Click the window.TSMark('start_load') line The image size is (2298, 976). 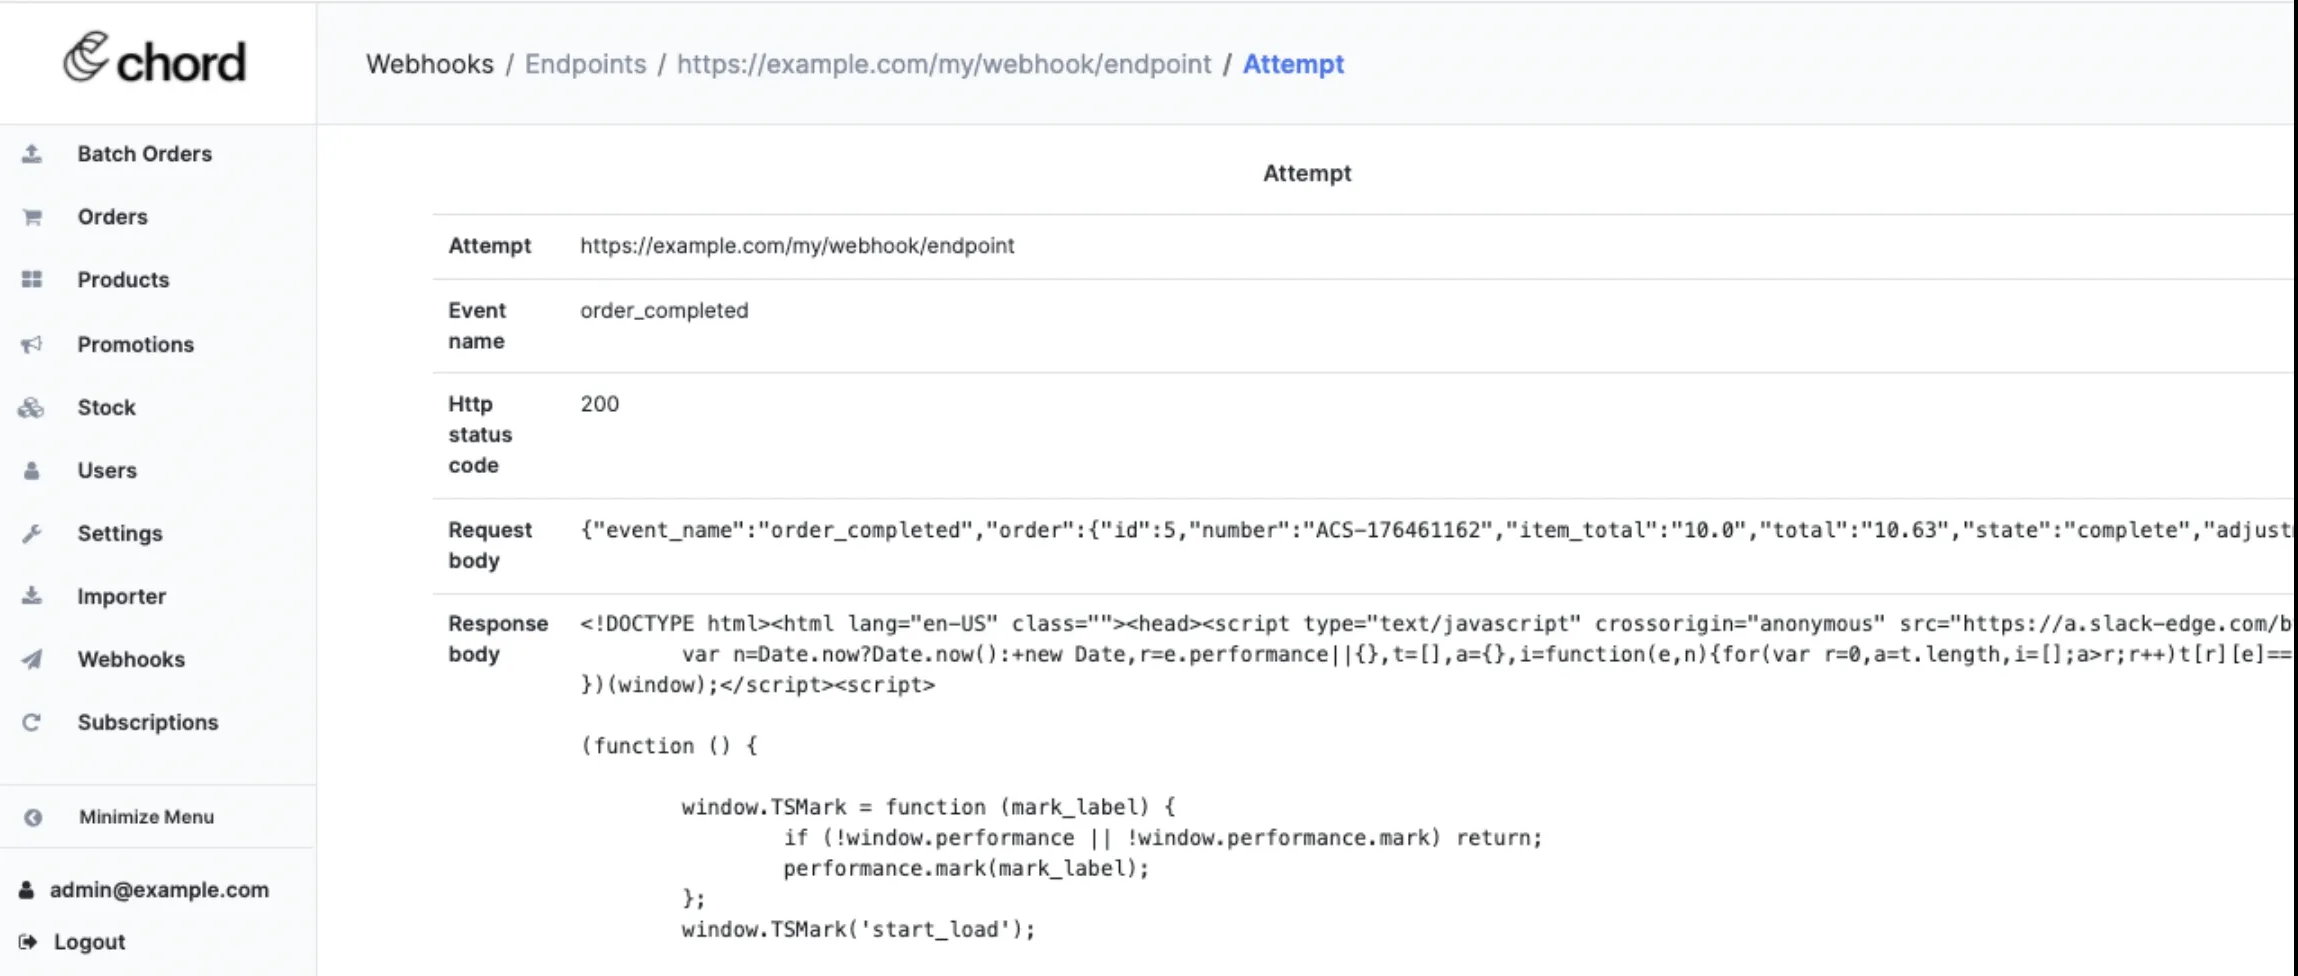click(x=859, y=929)
